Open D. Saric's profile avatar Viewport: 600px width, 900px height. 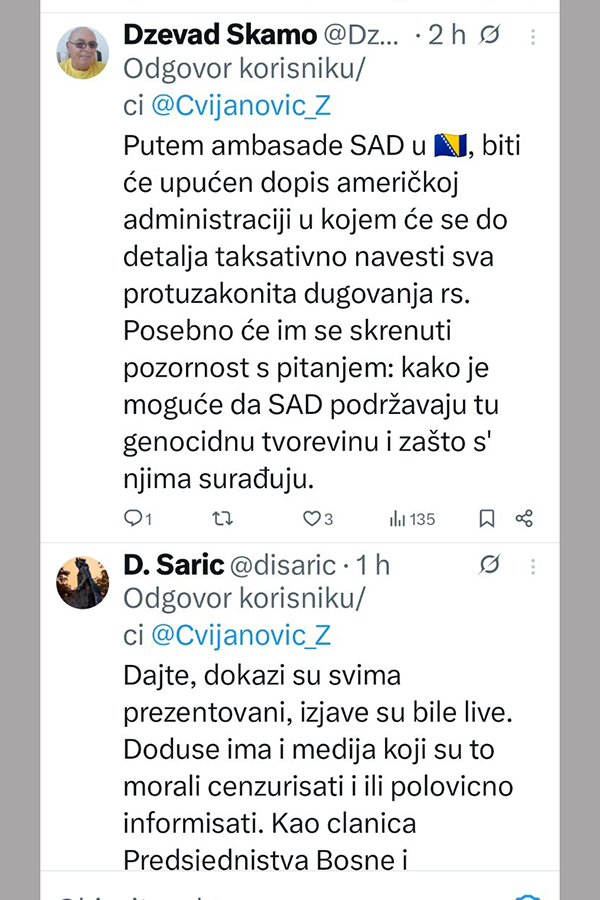click(x=83, y=582)
